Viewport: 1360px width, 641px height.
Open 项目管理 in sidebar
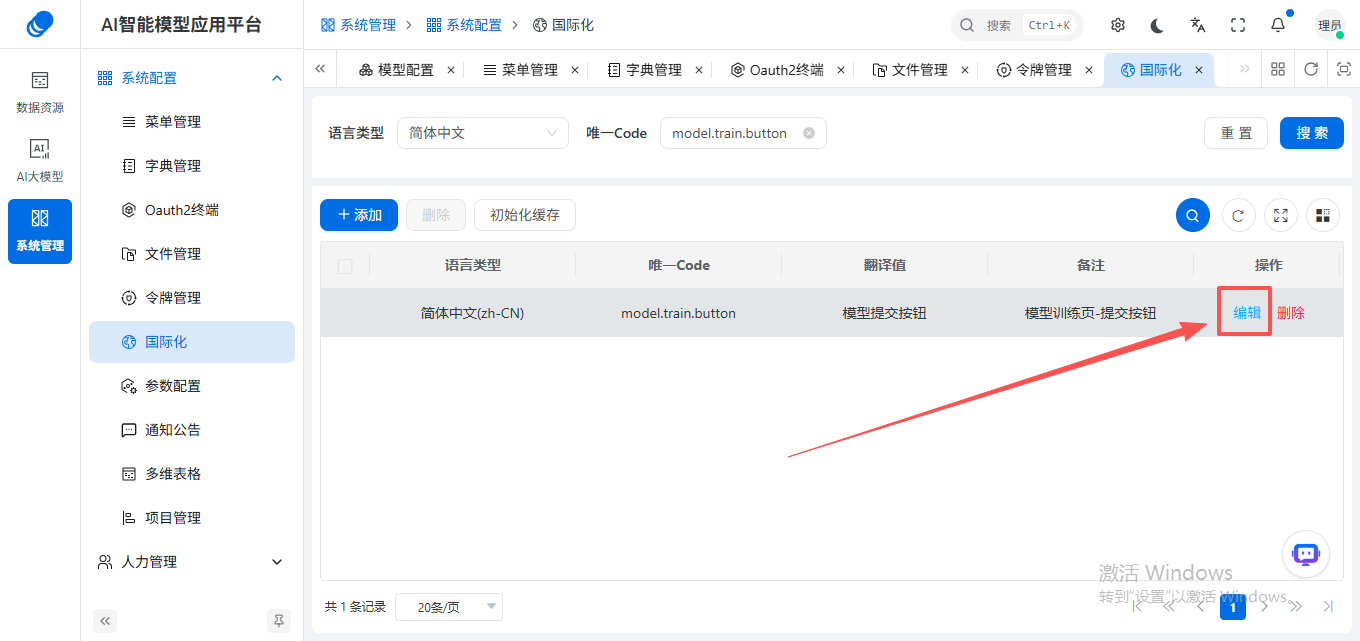click(x=192, y=518)
